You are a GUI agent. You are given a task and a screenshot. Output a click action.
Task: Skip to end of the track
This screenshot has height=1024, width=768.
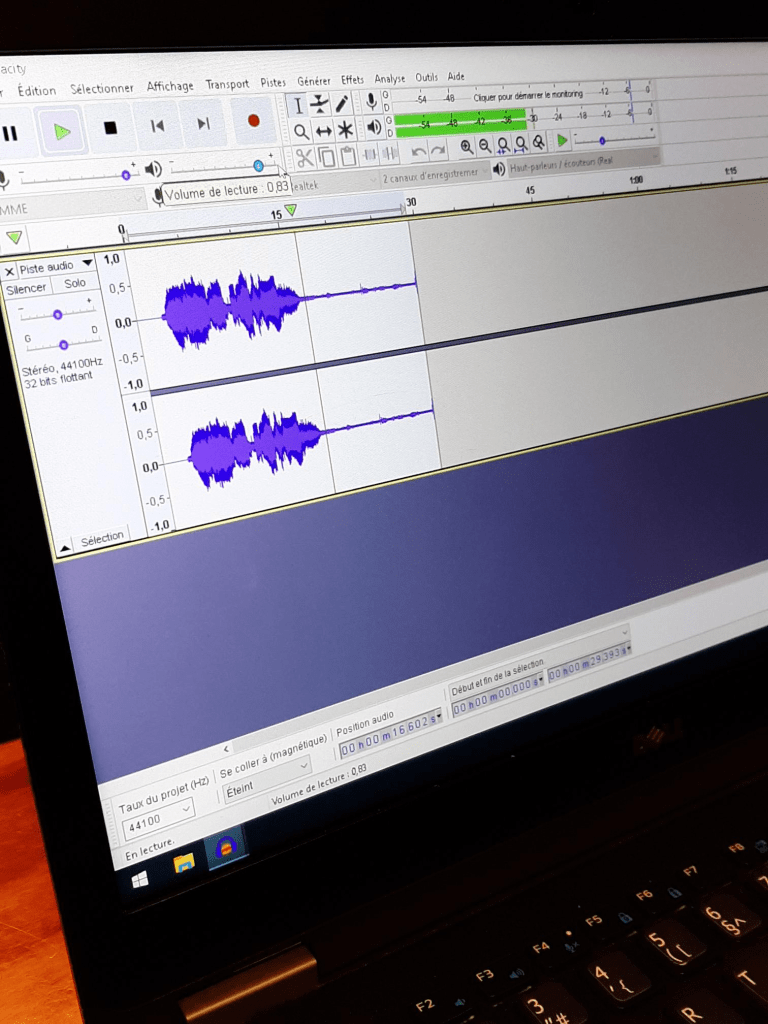tap(204, 123)
